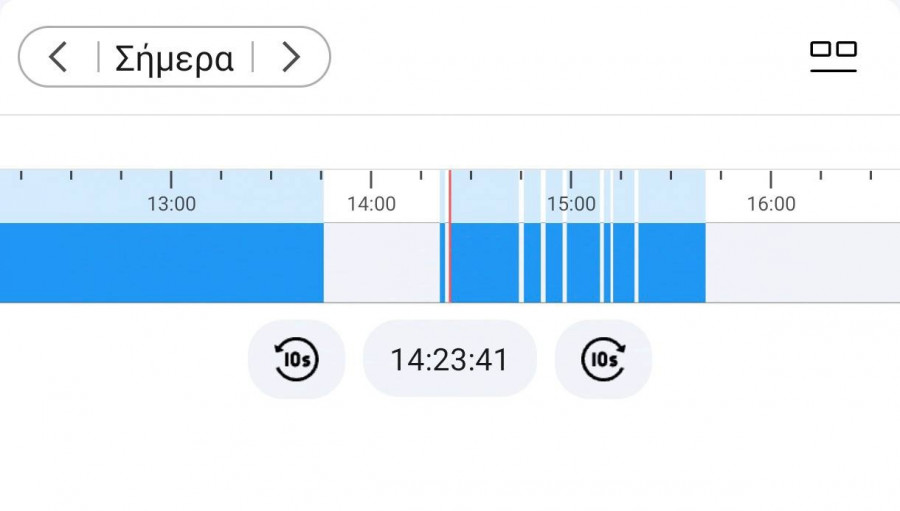Viewport: 900px width, 511px height.
Task: Click half-hour tick between 13:00 and 14:00
Action: point(271,178)
